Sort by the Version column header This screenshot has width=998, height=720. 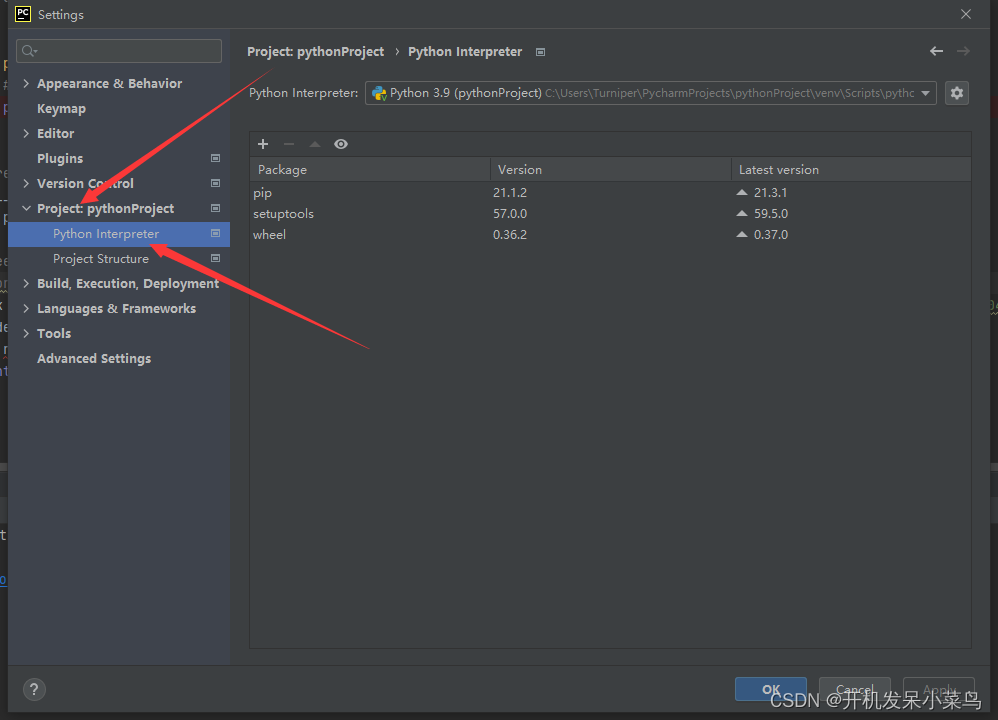[611, 169]
